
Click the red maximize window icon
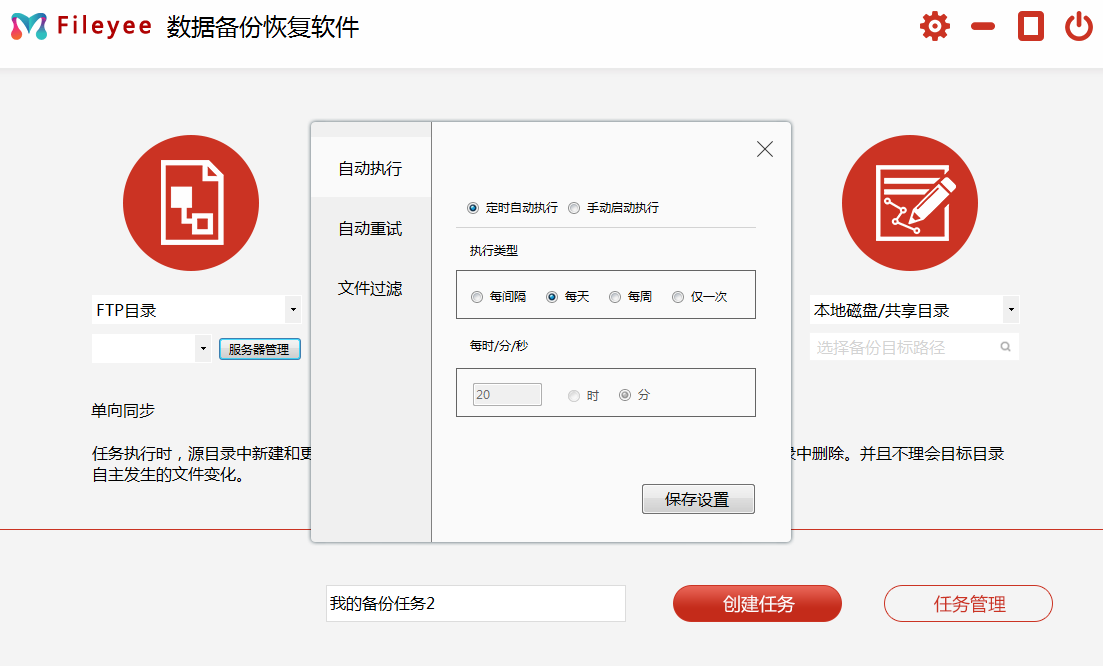click(1030, 26)
